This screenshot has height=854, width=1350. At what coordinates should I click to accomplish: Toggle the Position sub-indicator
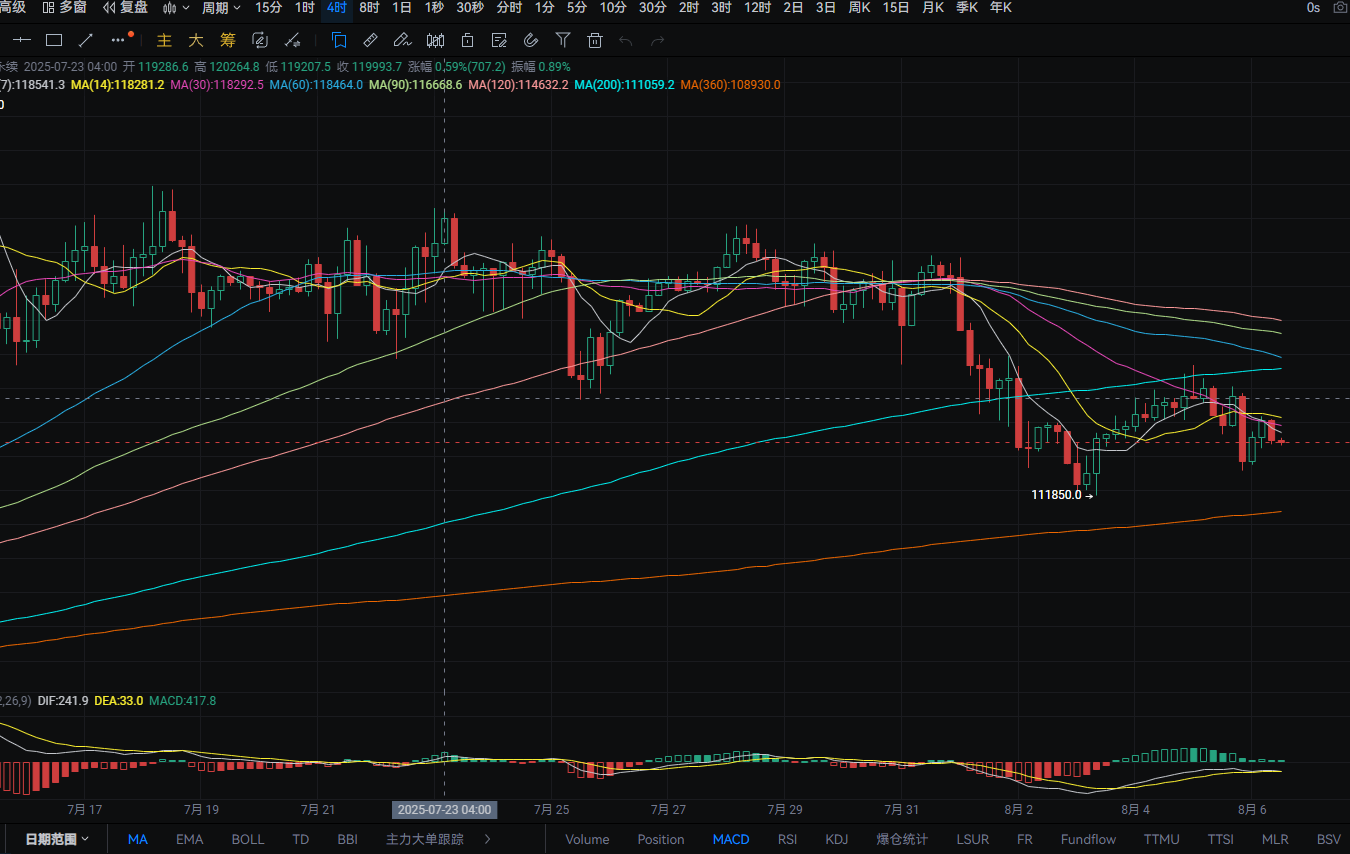pyautogui.click(x=661, y=839)
